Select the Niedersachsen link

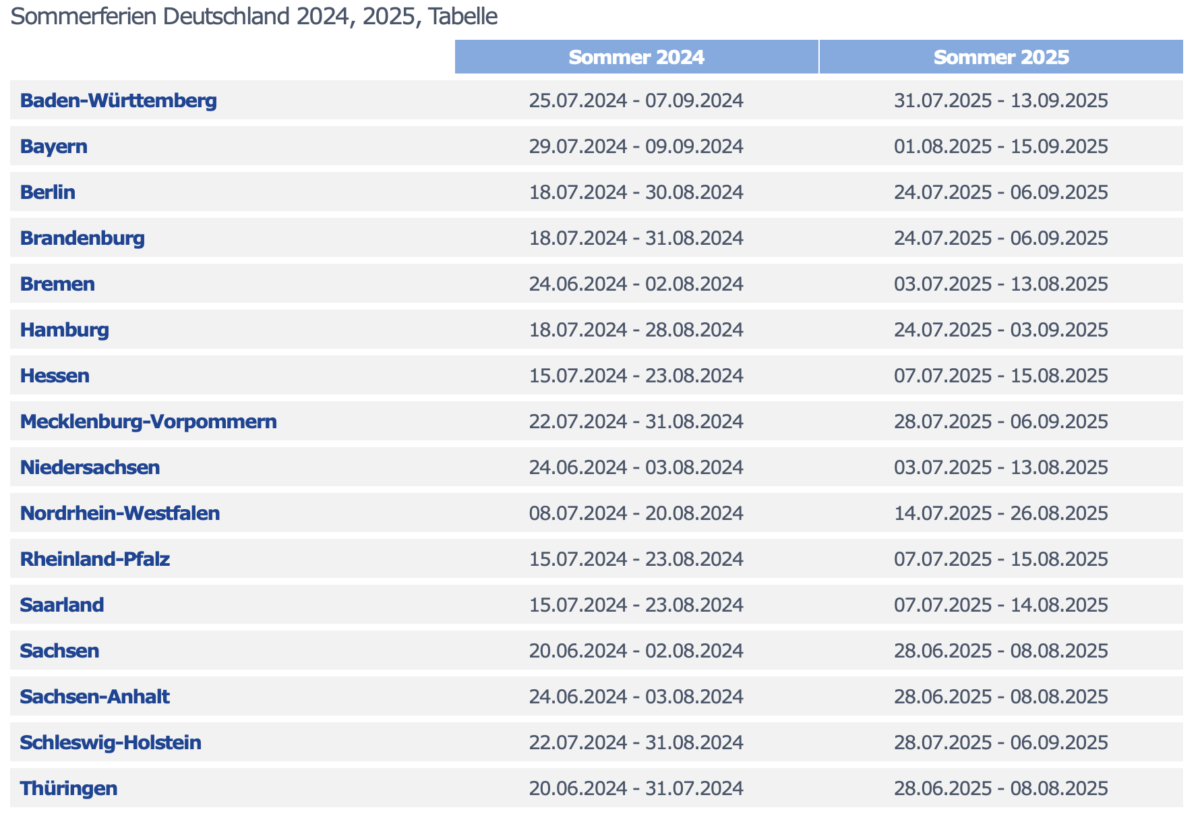[x=89, y=468]
